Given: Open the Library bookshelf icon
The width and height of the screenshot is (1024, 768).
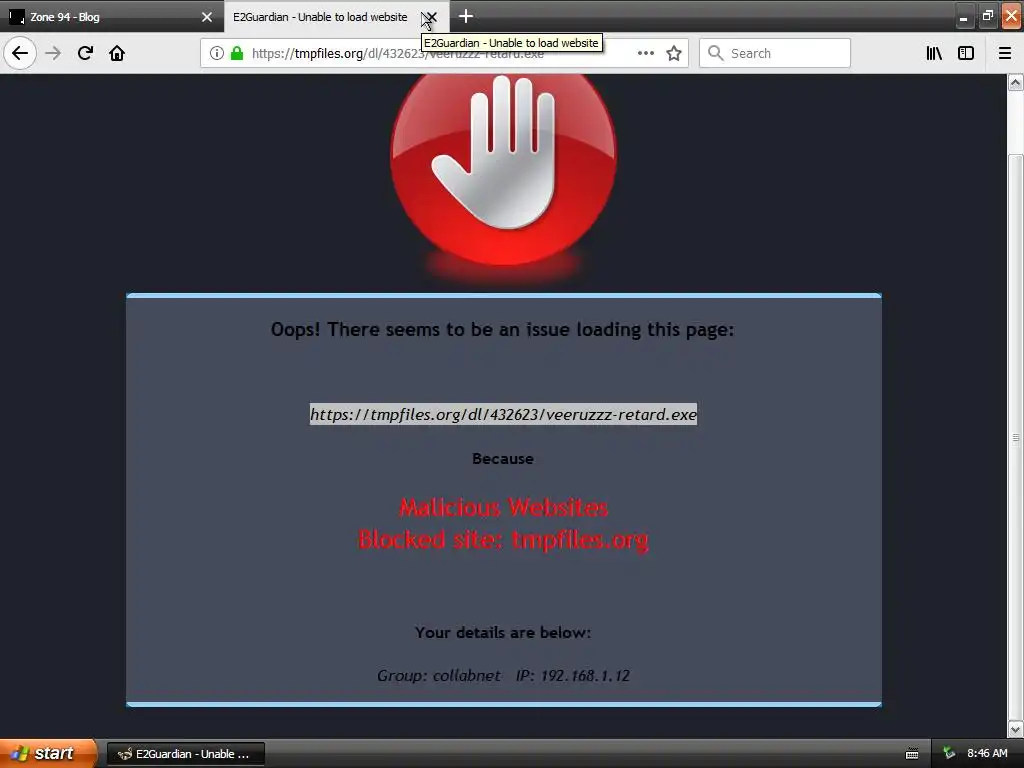Looking at the screenshot, I should pos(934,53).
